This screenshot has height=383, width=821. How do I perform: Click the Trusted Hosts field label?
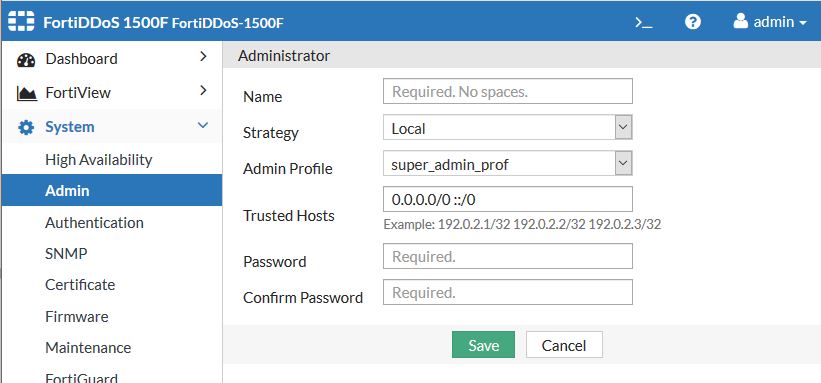click(289, 215)
